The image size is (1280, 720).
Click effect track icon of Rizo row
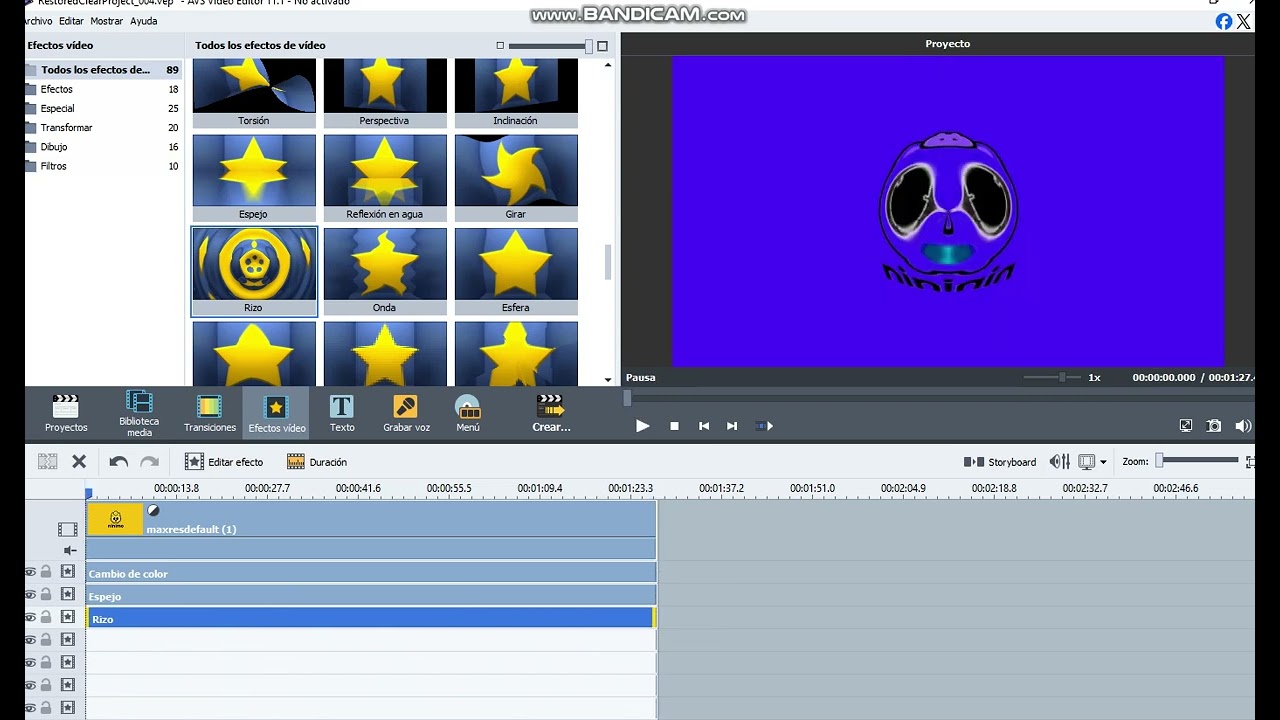(67, 618)
